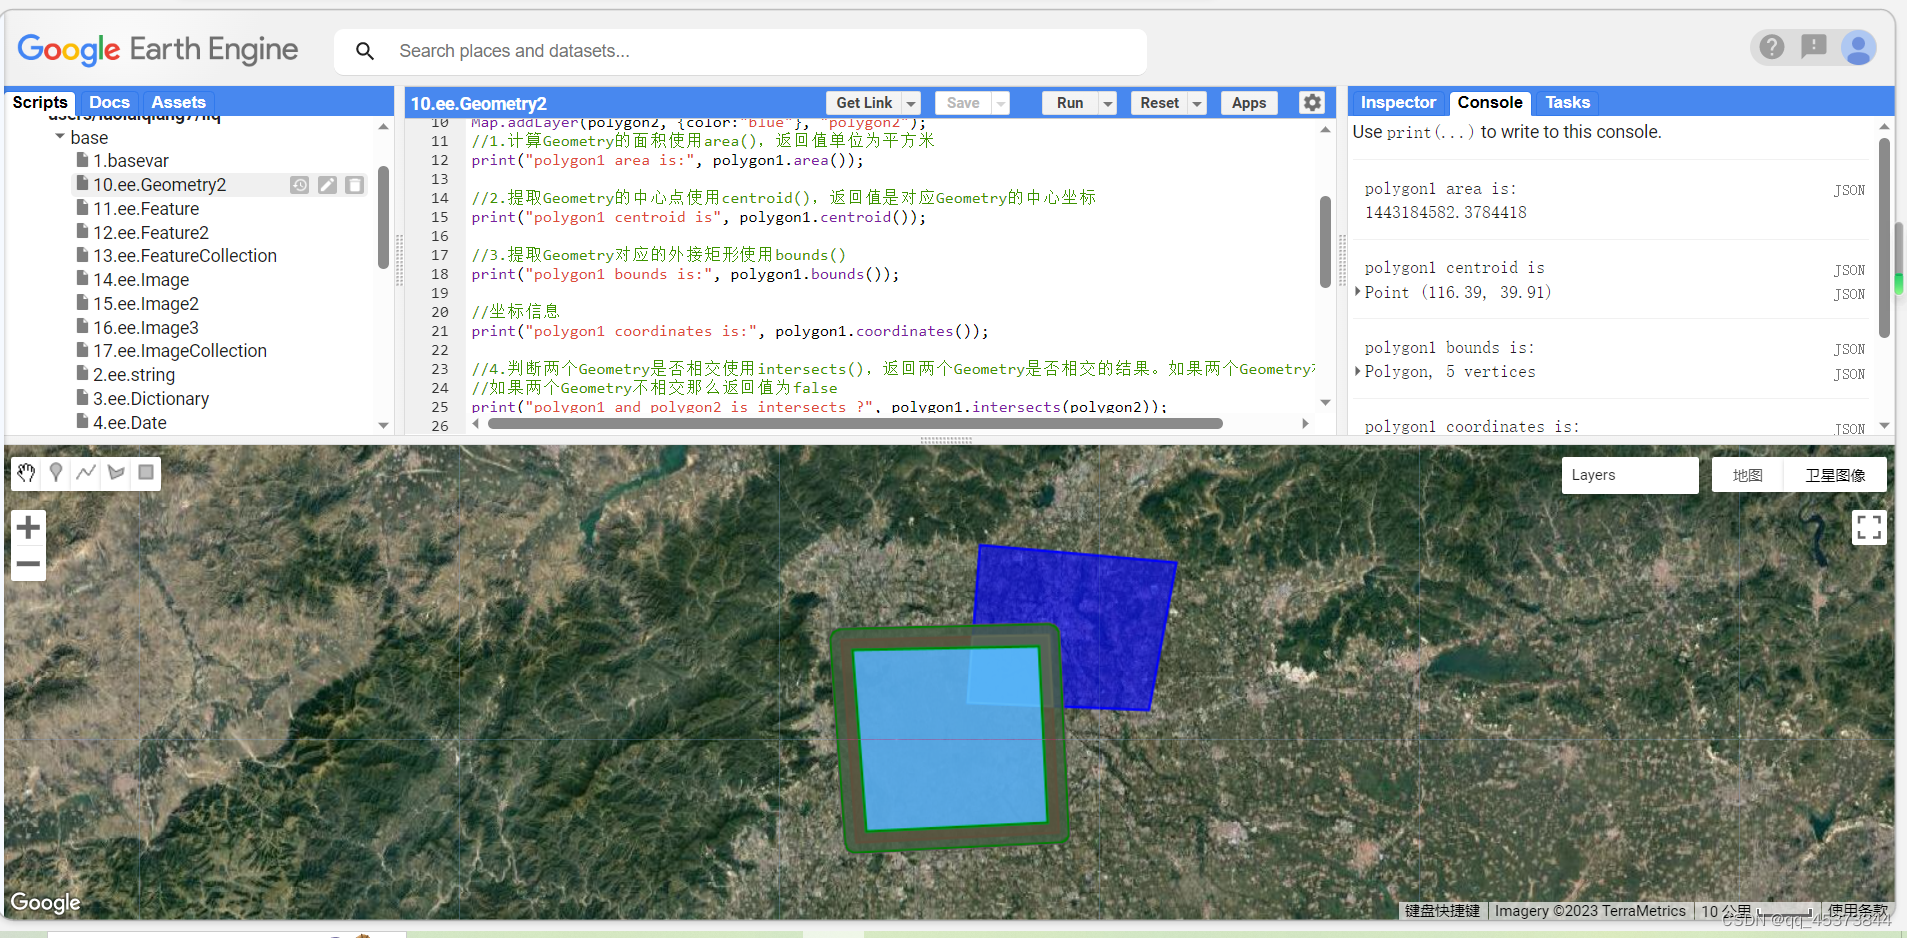Viewport: 1907px width, 938px height.
Task: Select the add marker drawing tool
Action: [56, 473]
